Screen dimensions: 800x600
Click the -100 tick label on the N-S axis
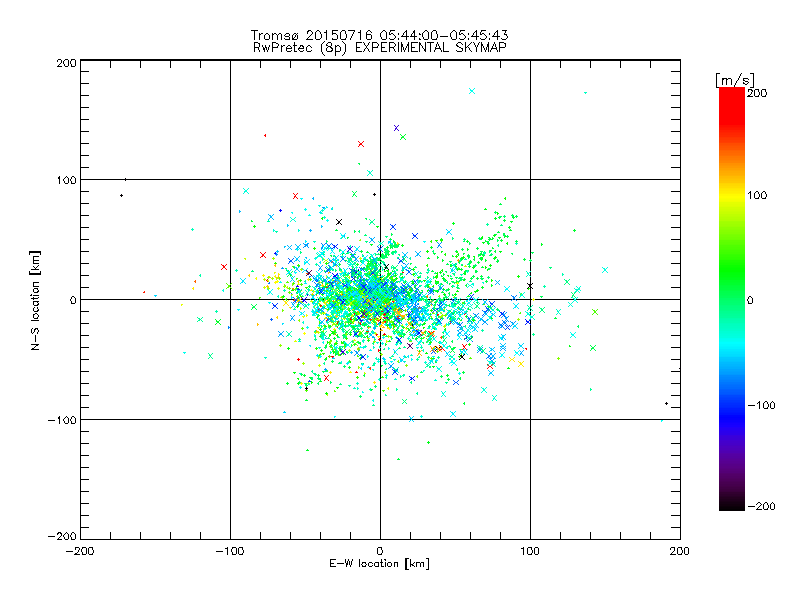[62, 420]
